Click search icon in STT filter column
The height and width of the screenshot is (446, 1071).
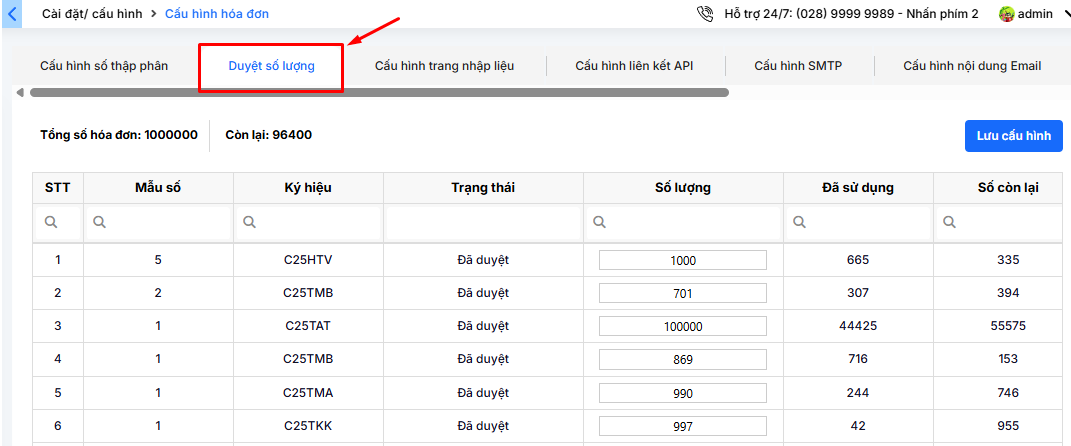[50, 223]
